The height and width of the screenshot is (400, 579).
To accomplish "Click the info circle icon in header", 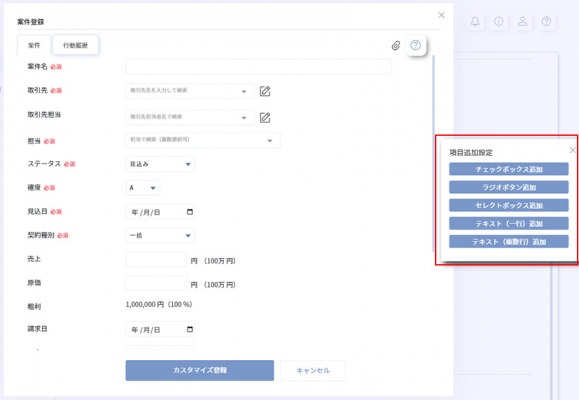I will [x=499, y=21].
